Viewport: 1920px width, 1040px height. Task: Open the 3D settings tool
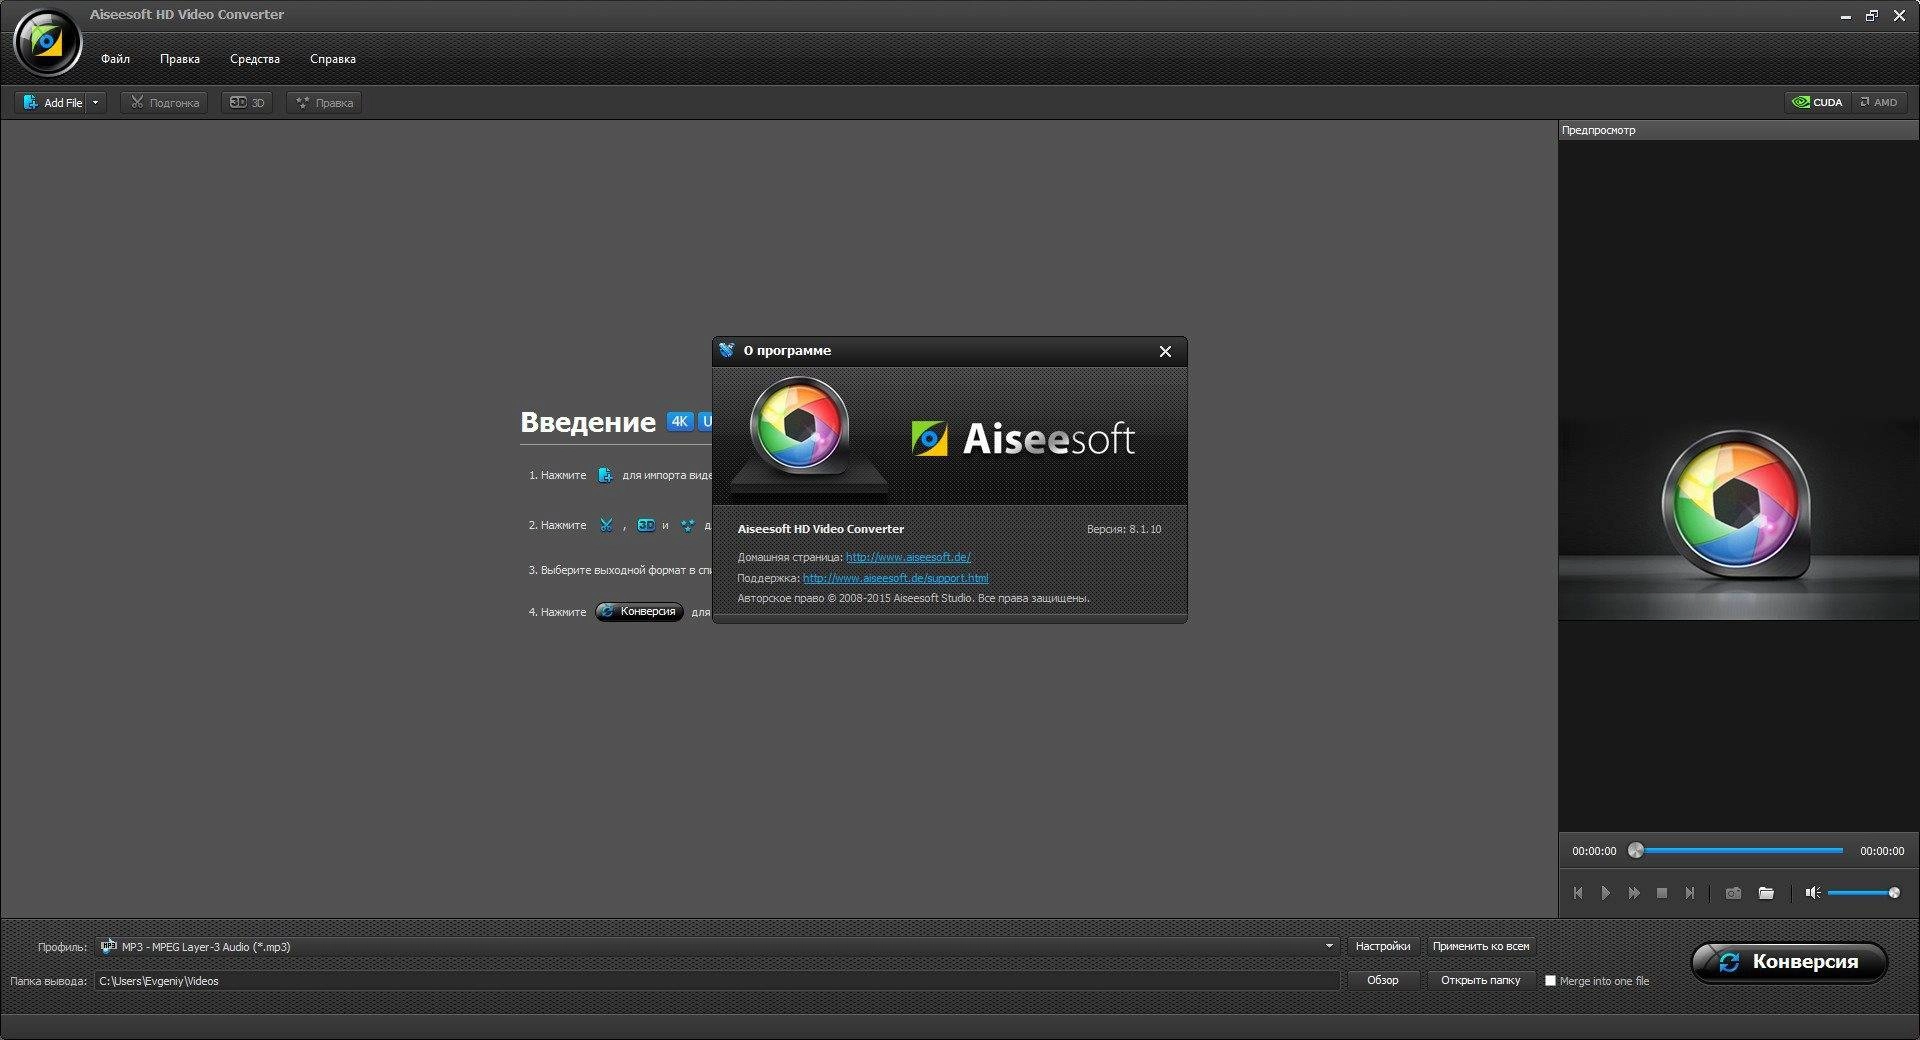click(247, 103)
